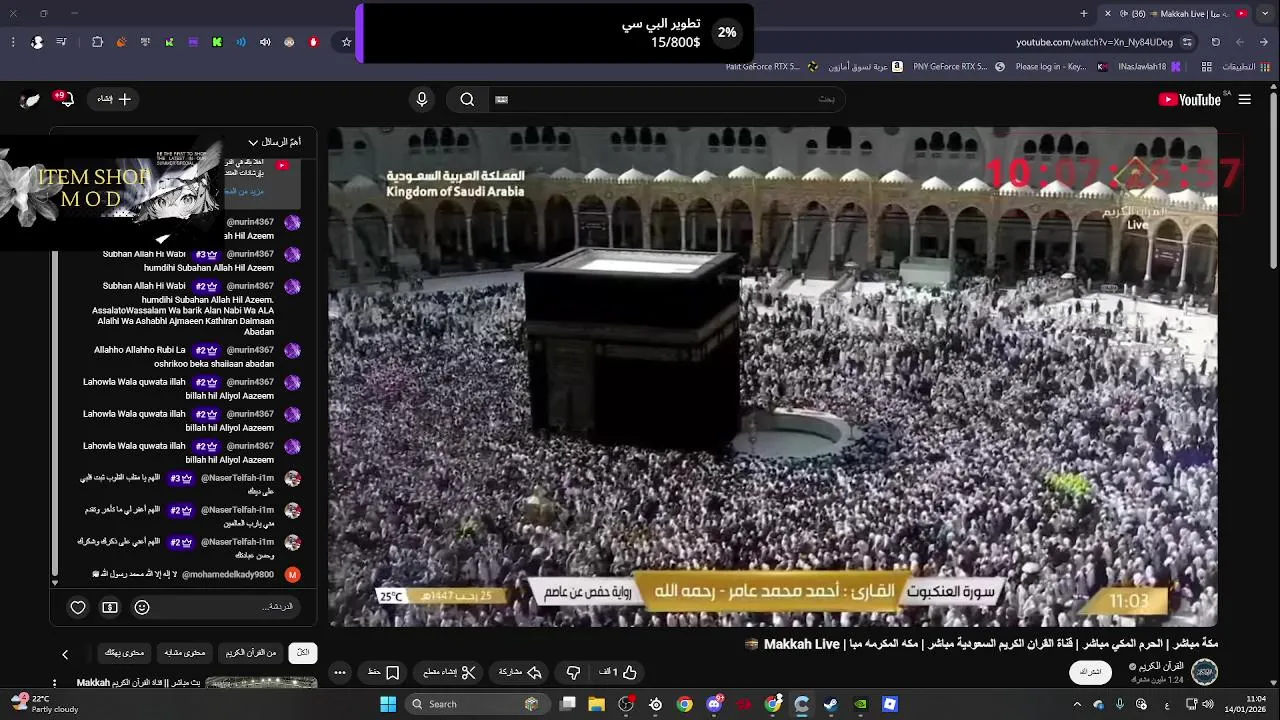The image size is (1280, 720).
Task: Expand the top chat messages dropdown
Action: coord(274,142)
